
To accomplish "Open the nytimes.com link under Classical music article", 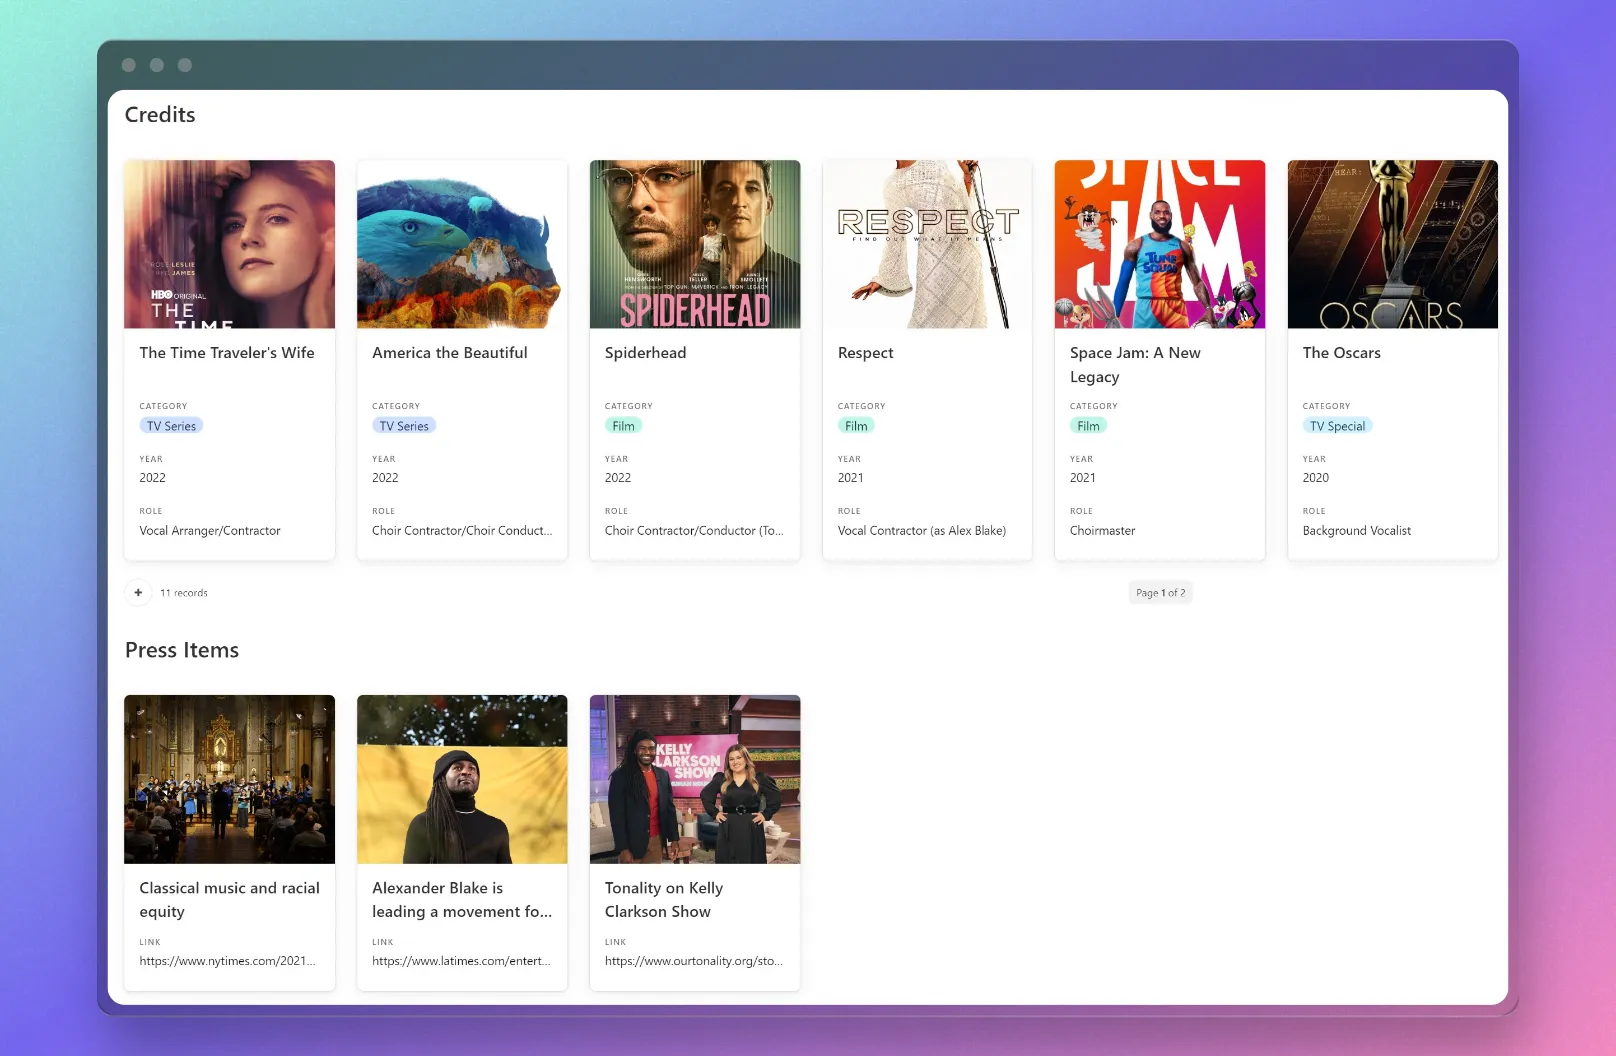I will pyautogui.click(x=227, y=960).
